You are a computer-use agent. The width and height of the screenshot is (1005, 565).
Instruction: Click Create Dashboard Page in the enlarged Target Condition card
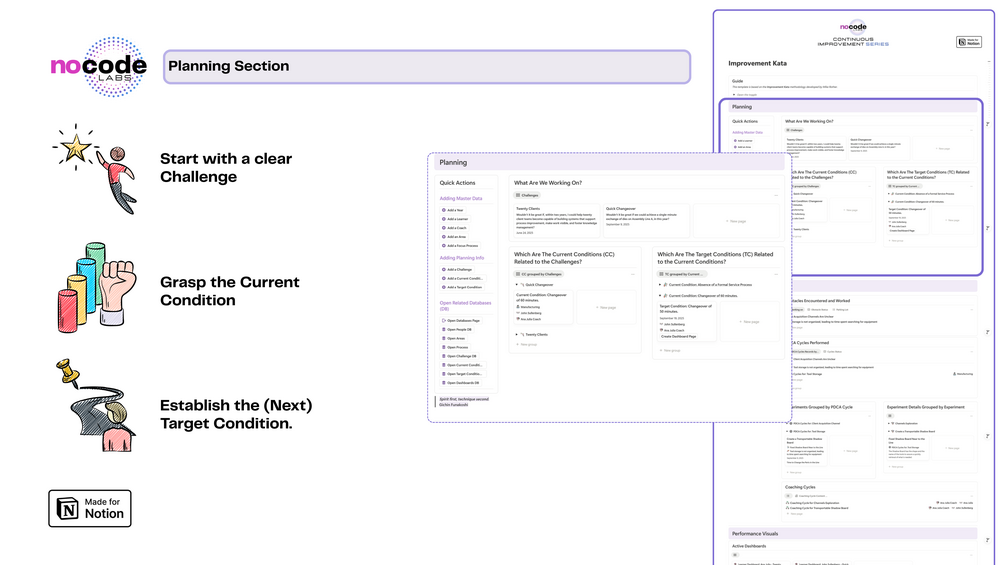[x=679, y=336]
